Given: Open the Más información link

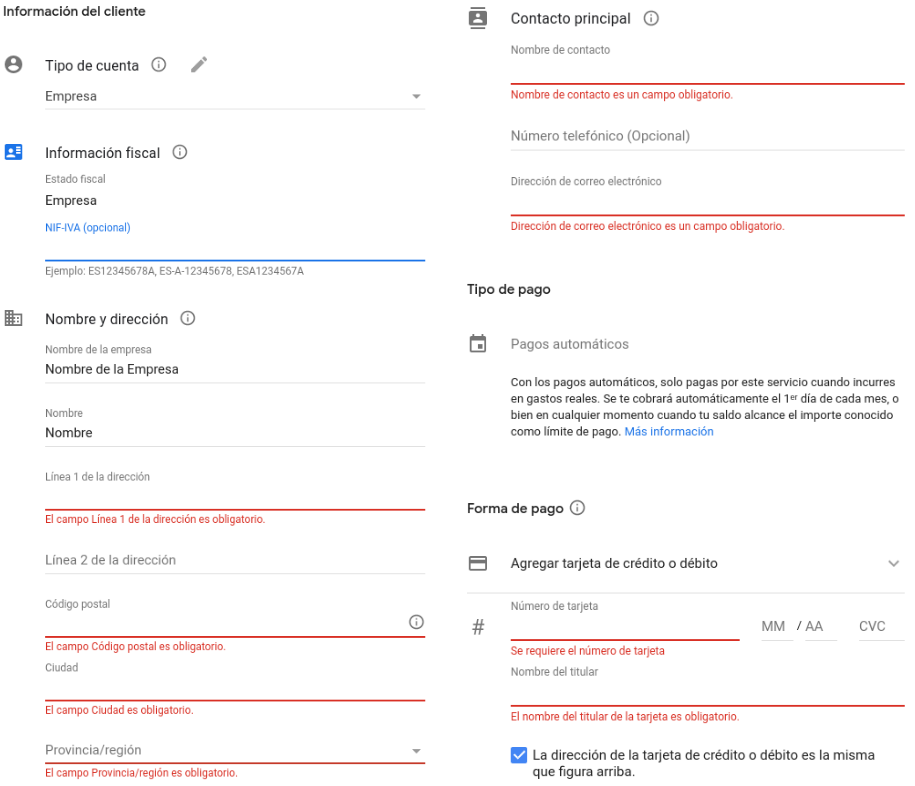Looking at the screenshot, I should point(669,431).
